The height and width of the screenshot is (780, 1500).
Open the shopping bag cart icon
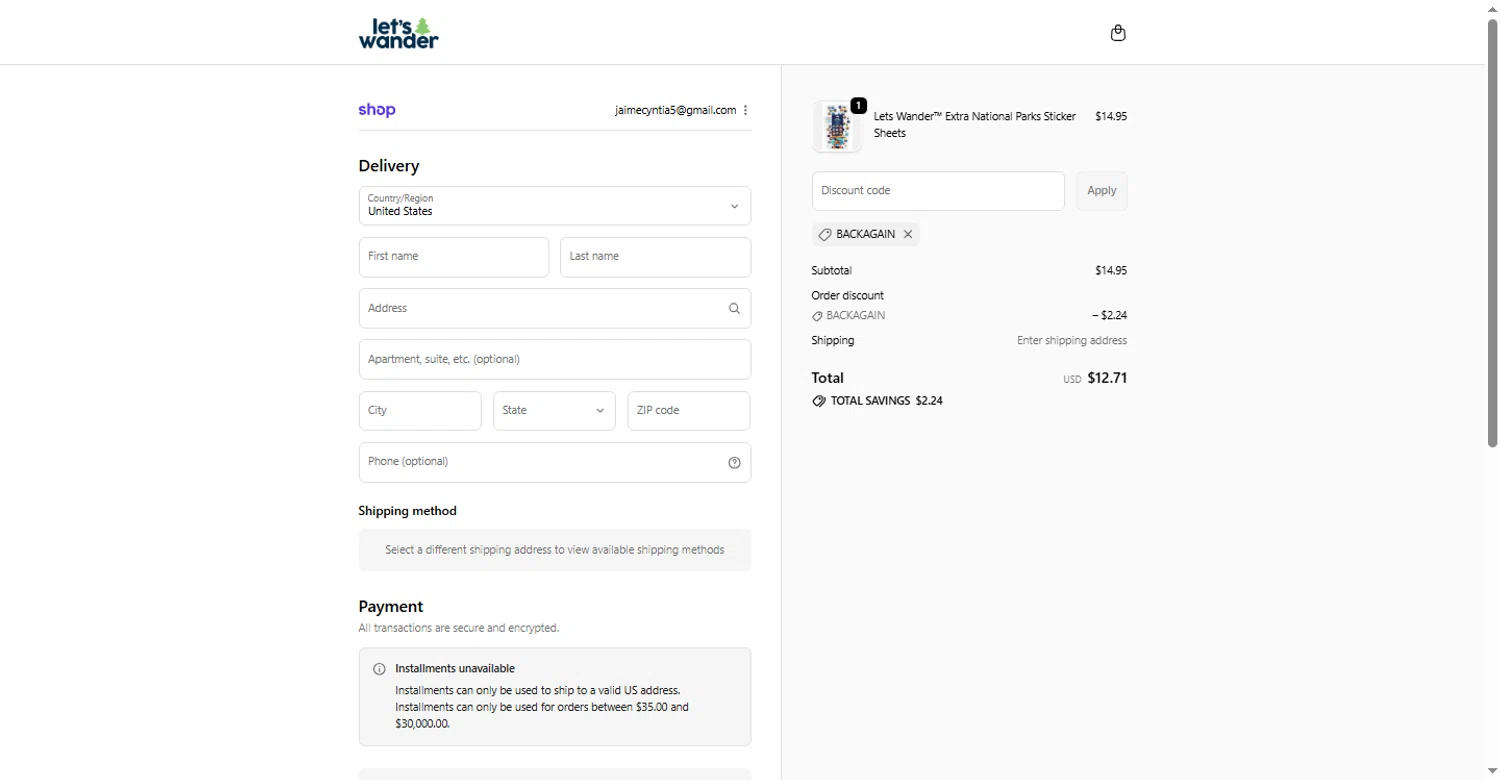[1118, 33]
